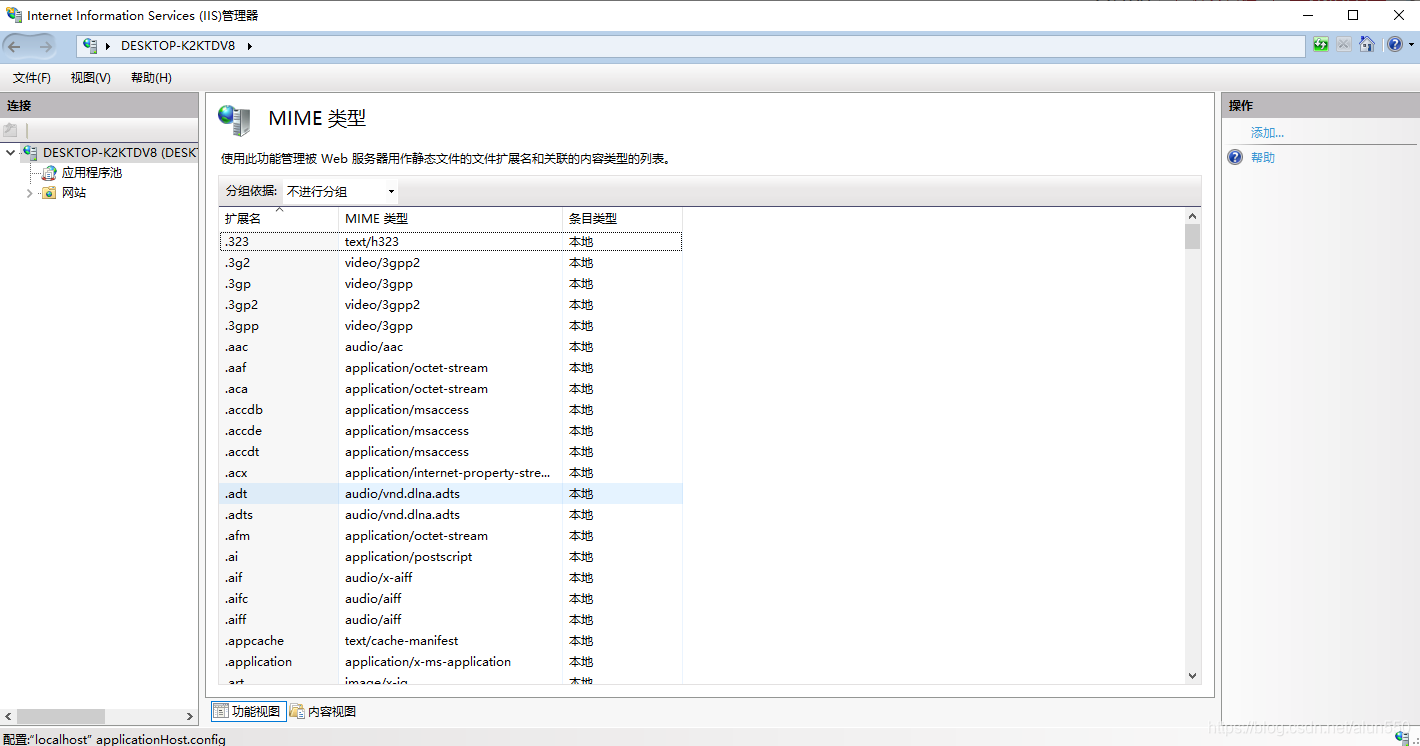Click the MIME list vertical scrollbar thumb
Image resolution: width=1420 pixels, height=746 pixels.
coord(1192,237)
